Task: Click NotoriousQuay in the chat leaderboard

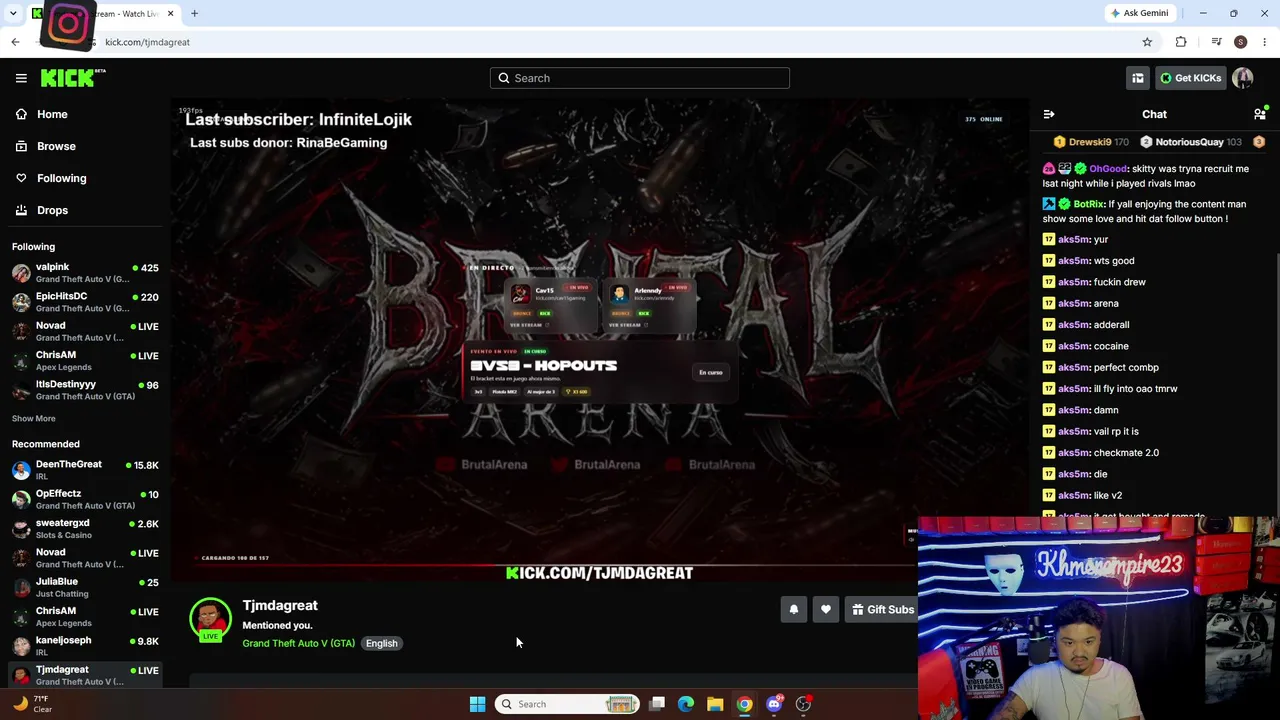Action: [1191, 142]
